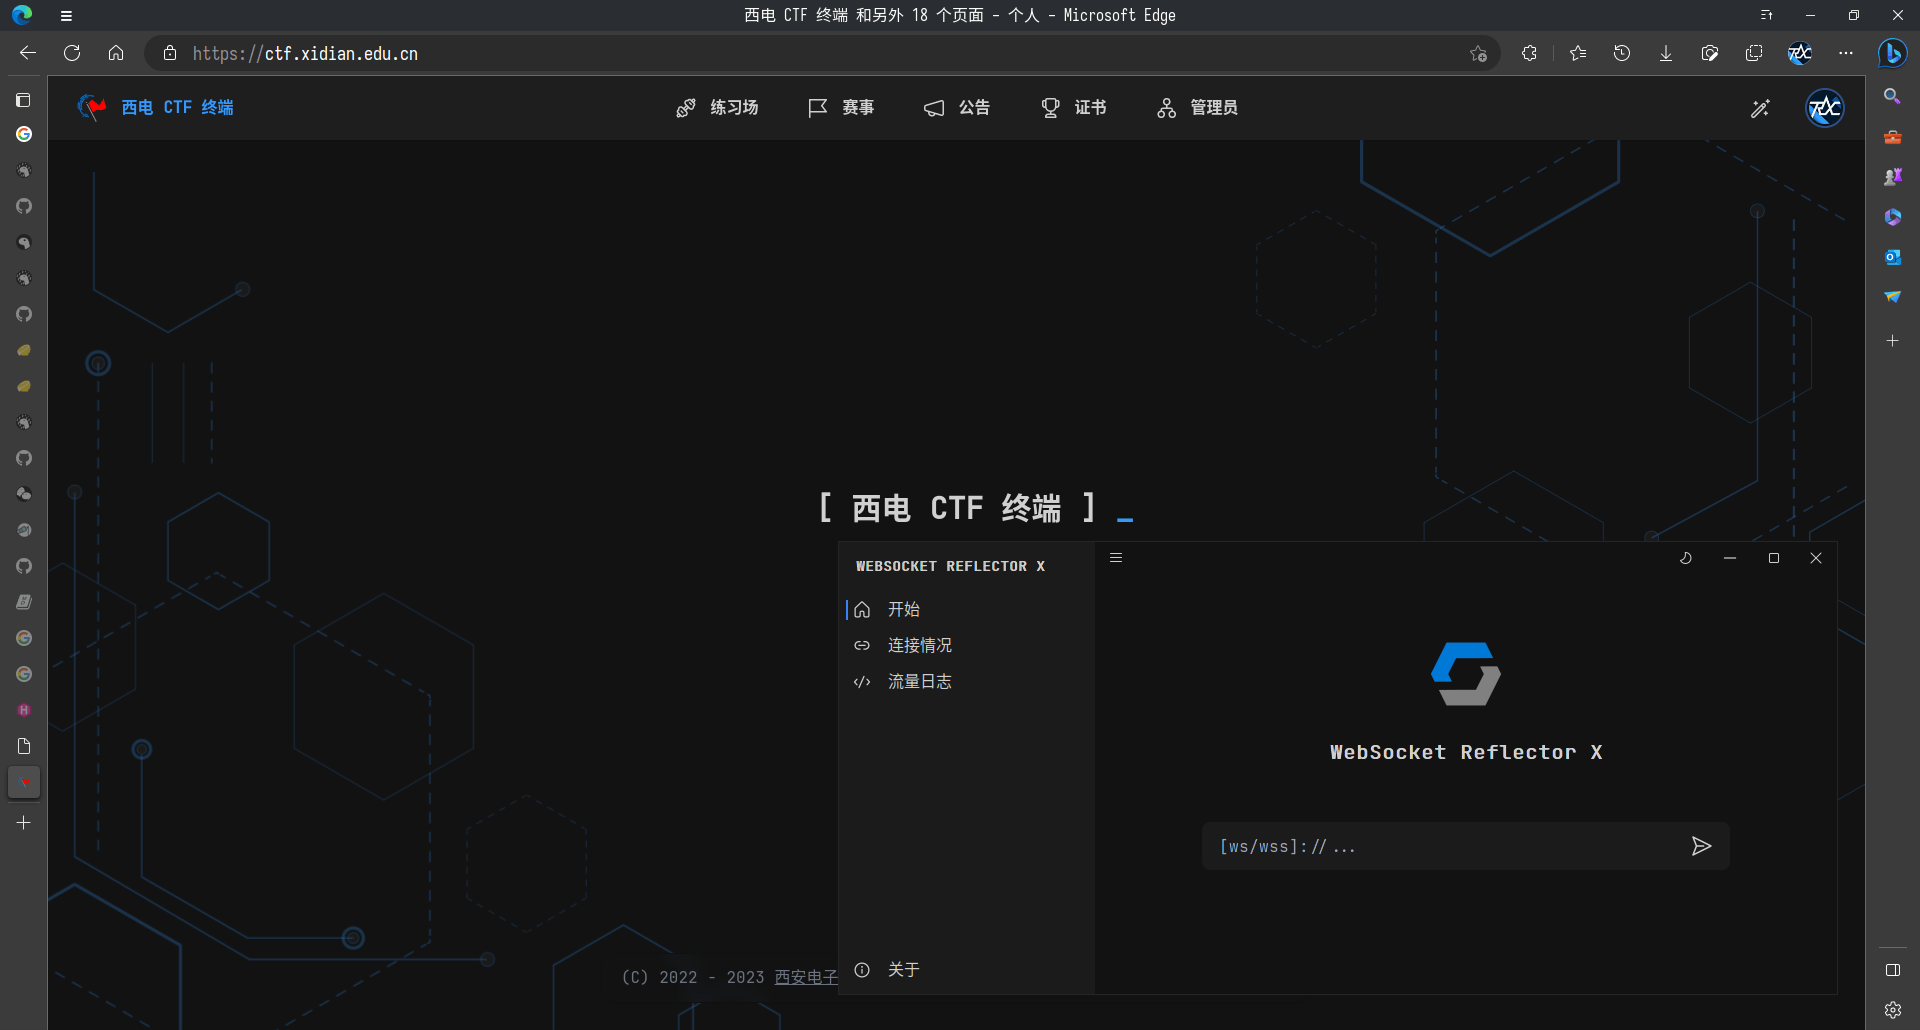Open Edge sidebar Games icon
1920x1030 pixels.
1892,177
